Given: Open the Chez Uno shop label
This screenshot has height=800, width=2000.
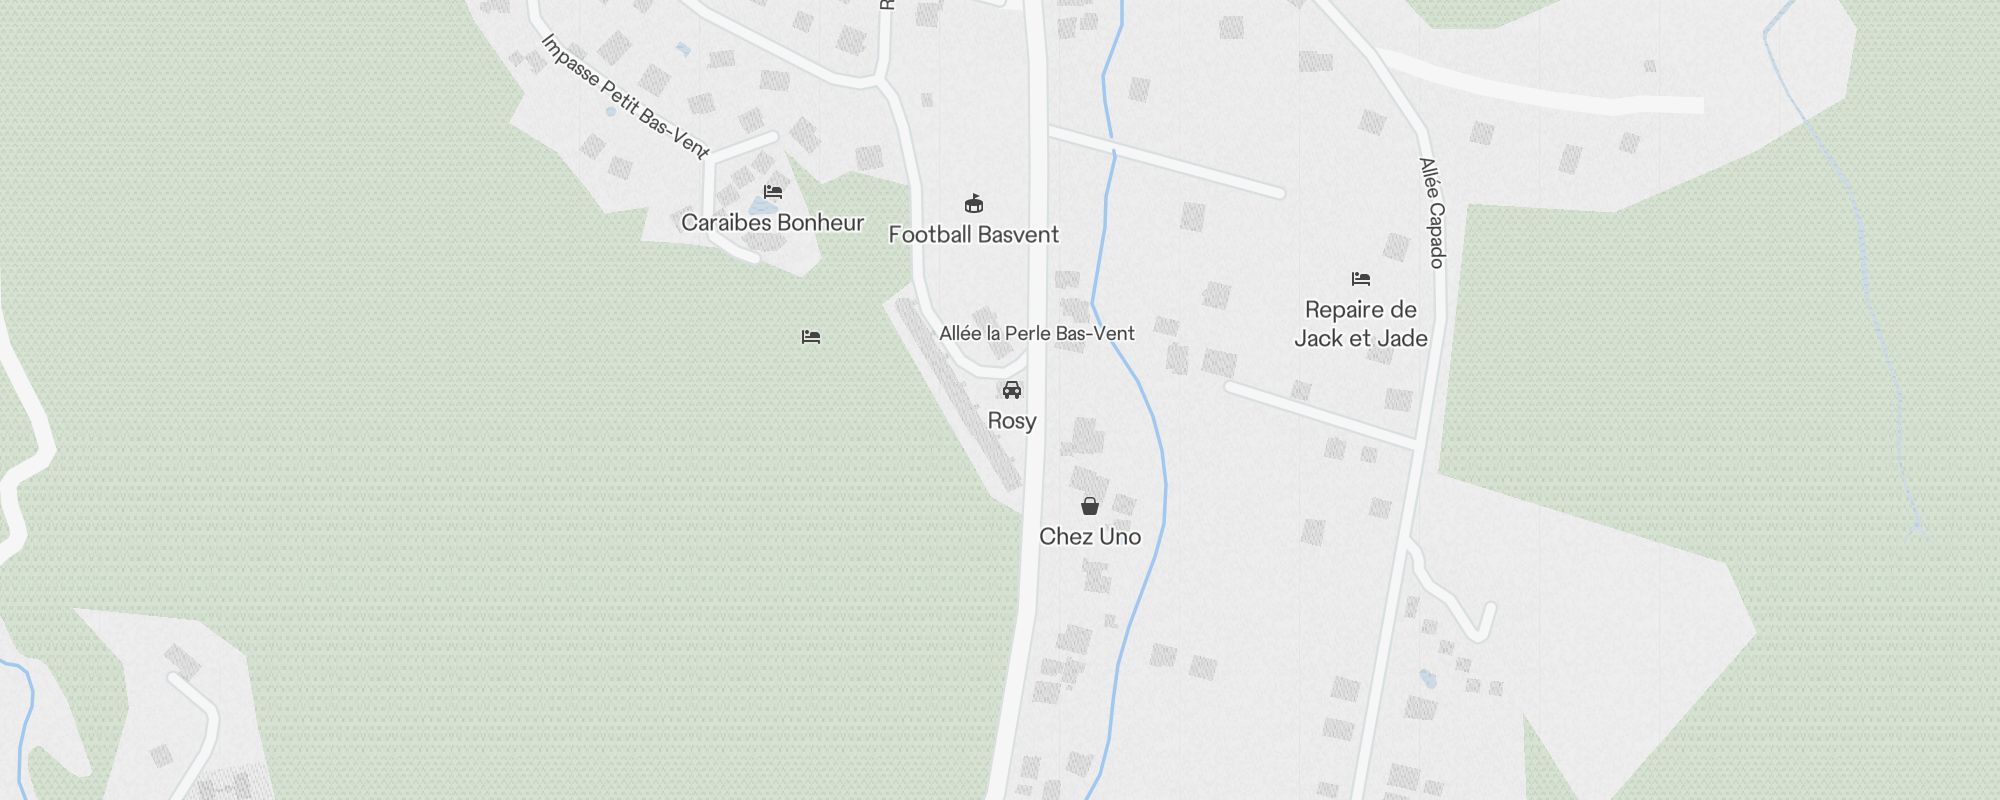Looking at the screenshot, I should 1090,537.
